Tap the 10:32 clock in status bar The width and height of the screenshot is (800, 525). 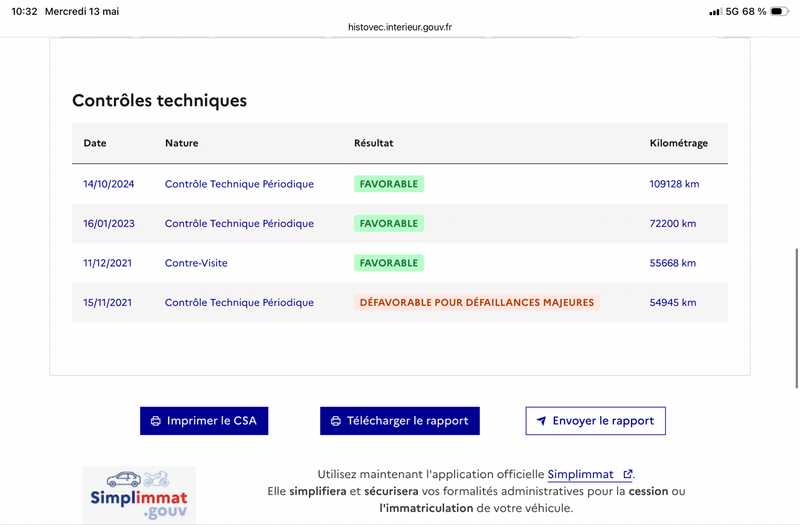[24, 11]
